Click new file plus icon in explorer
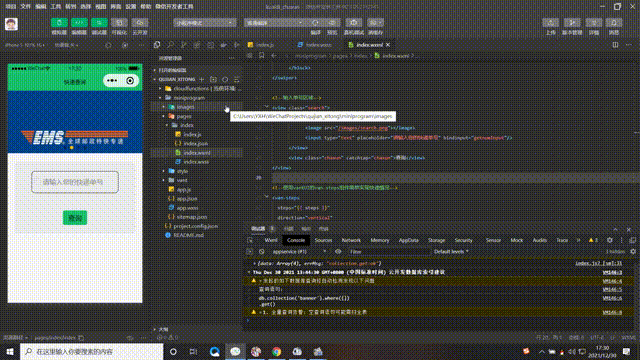Image resolution: width=640 pixels, height=360 pixels. (x=202, y=79)
